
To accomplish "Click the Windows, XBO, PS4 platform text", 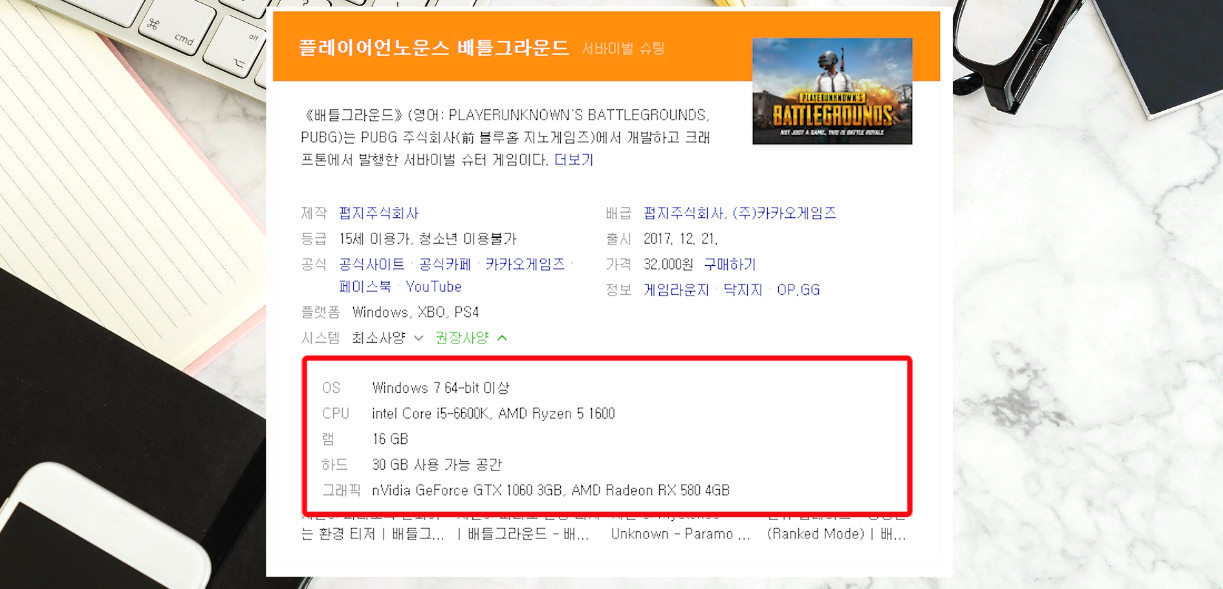I will pos(415,313).
